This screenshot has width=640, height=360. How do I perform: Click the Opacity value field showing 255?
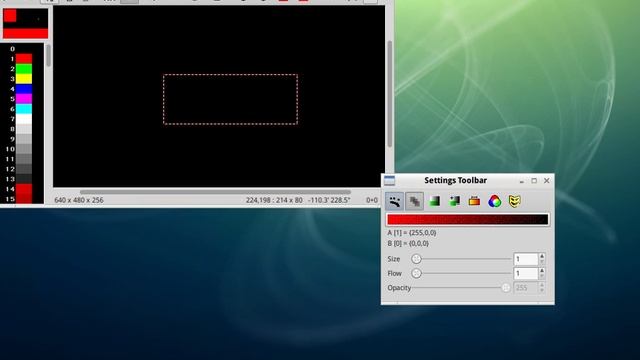(x=526, y=288)
